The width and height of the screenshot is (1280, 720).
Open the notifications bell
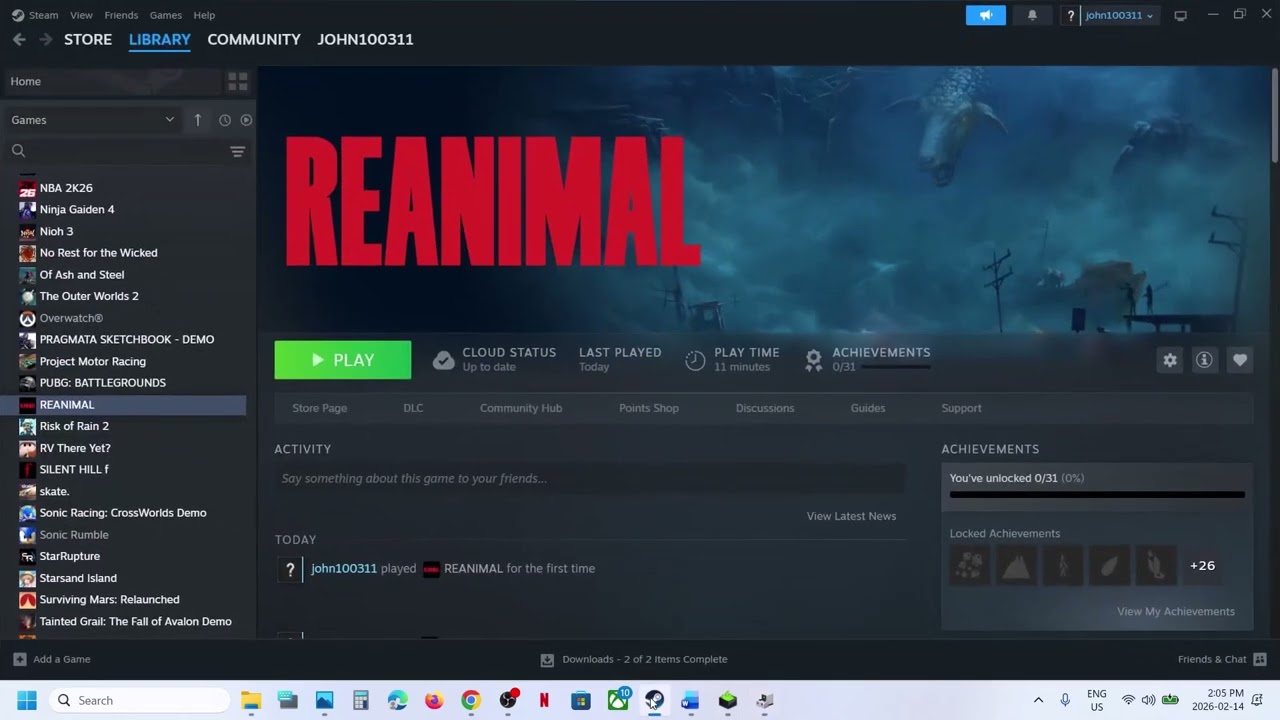click(1032, 15)
